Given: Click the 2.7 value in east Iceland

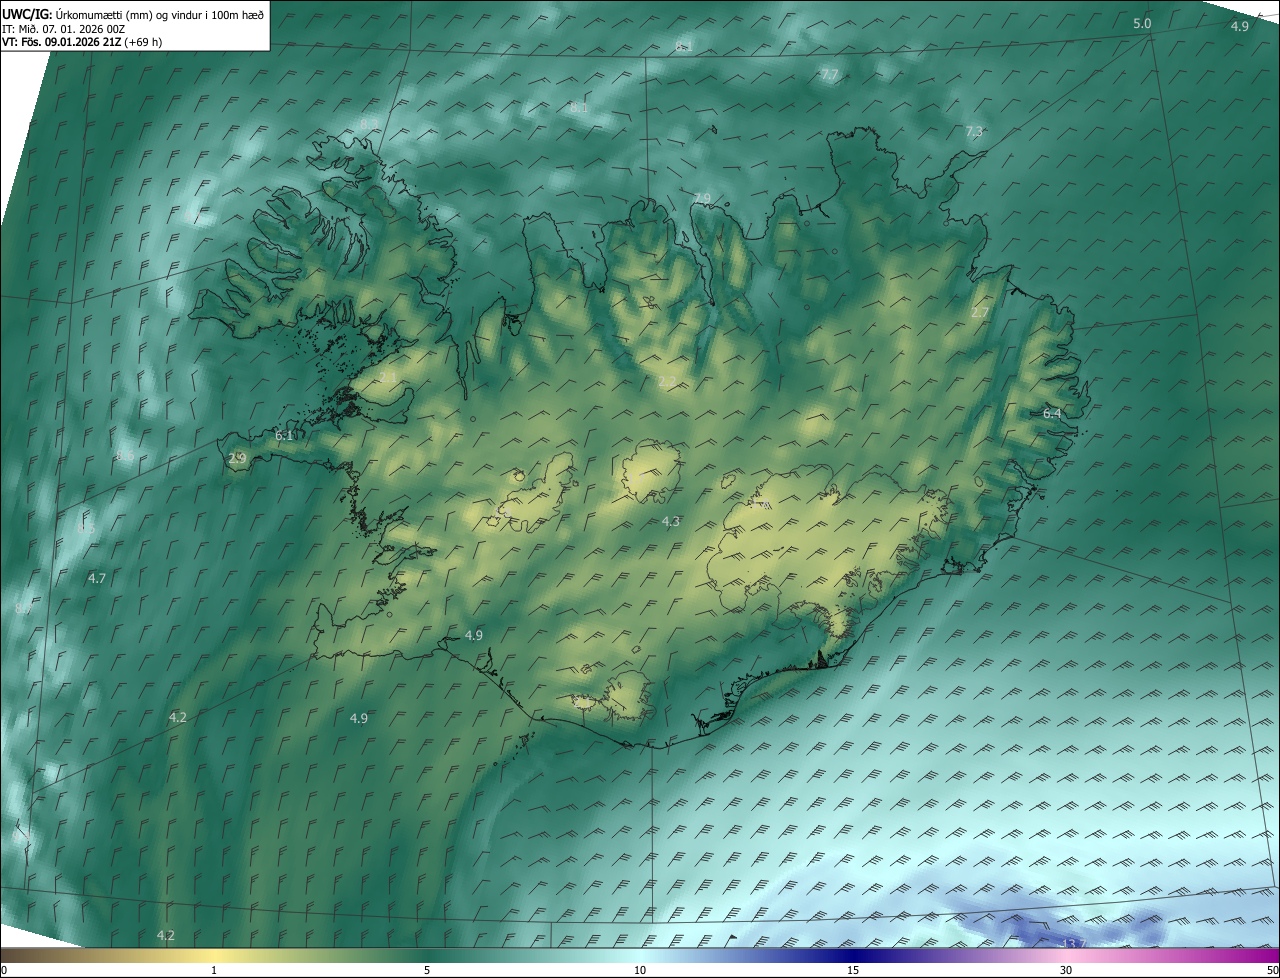Looking at the screenshot, I should pyautogui.click(x=979, y=313).
